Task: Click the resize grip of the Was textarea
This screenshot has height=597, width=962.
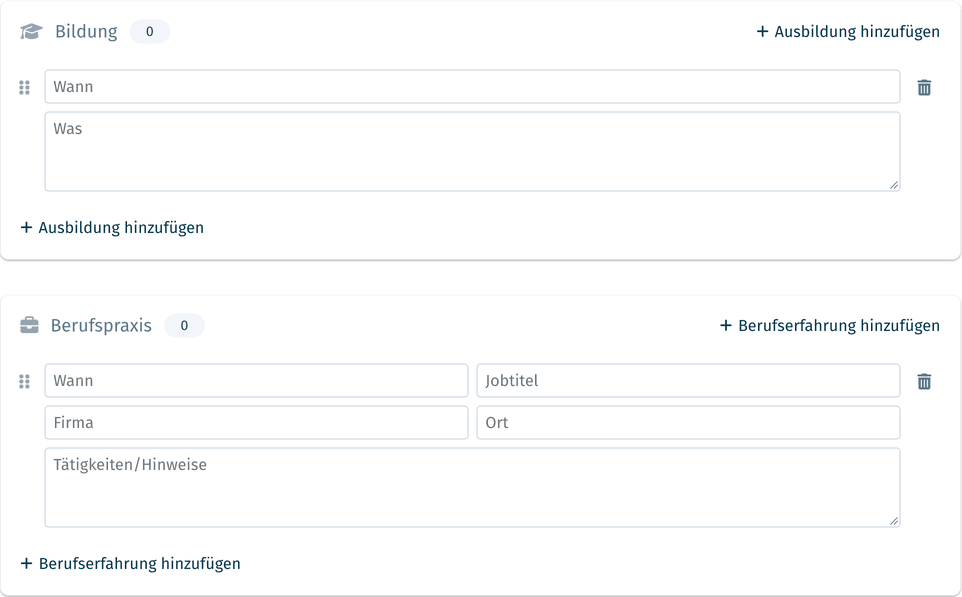Action: (893, 185)
